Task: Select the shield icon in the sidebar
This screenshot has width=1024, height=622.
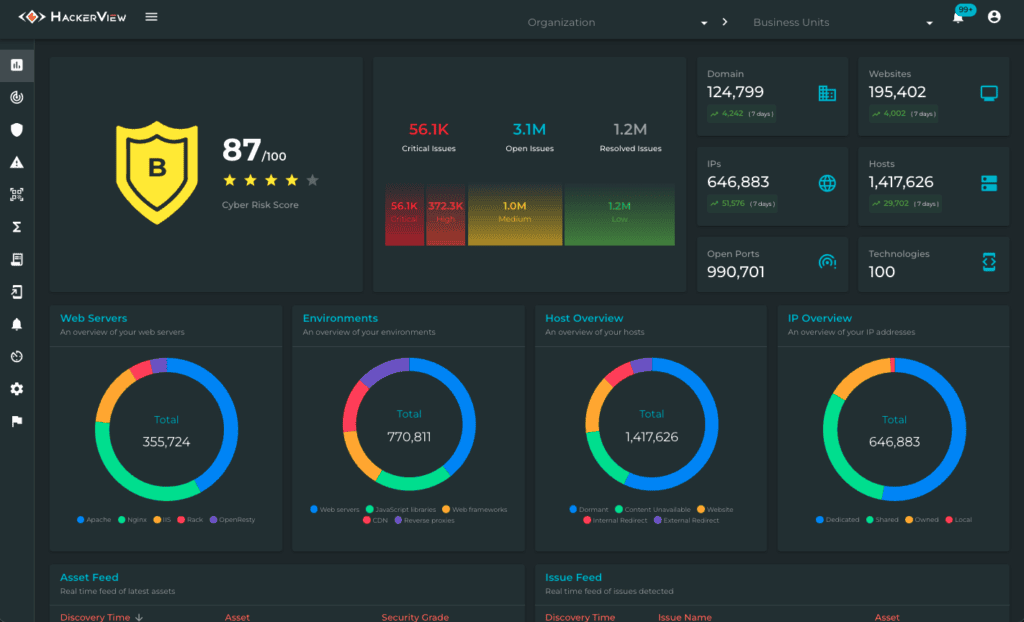Action: (x=17, y=129)
